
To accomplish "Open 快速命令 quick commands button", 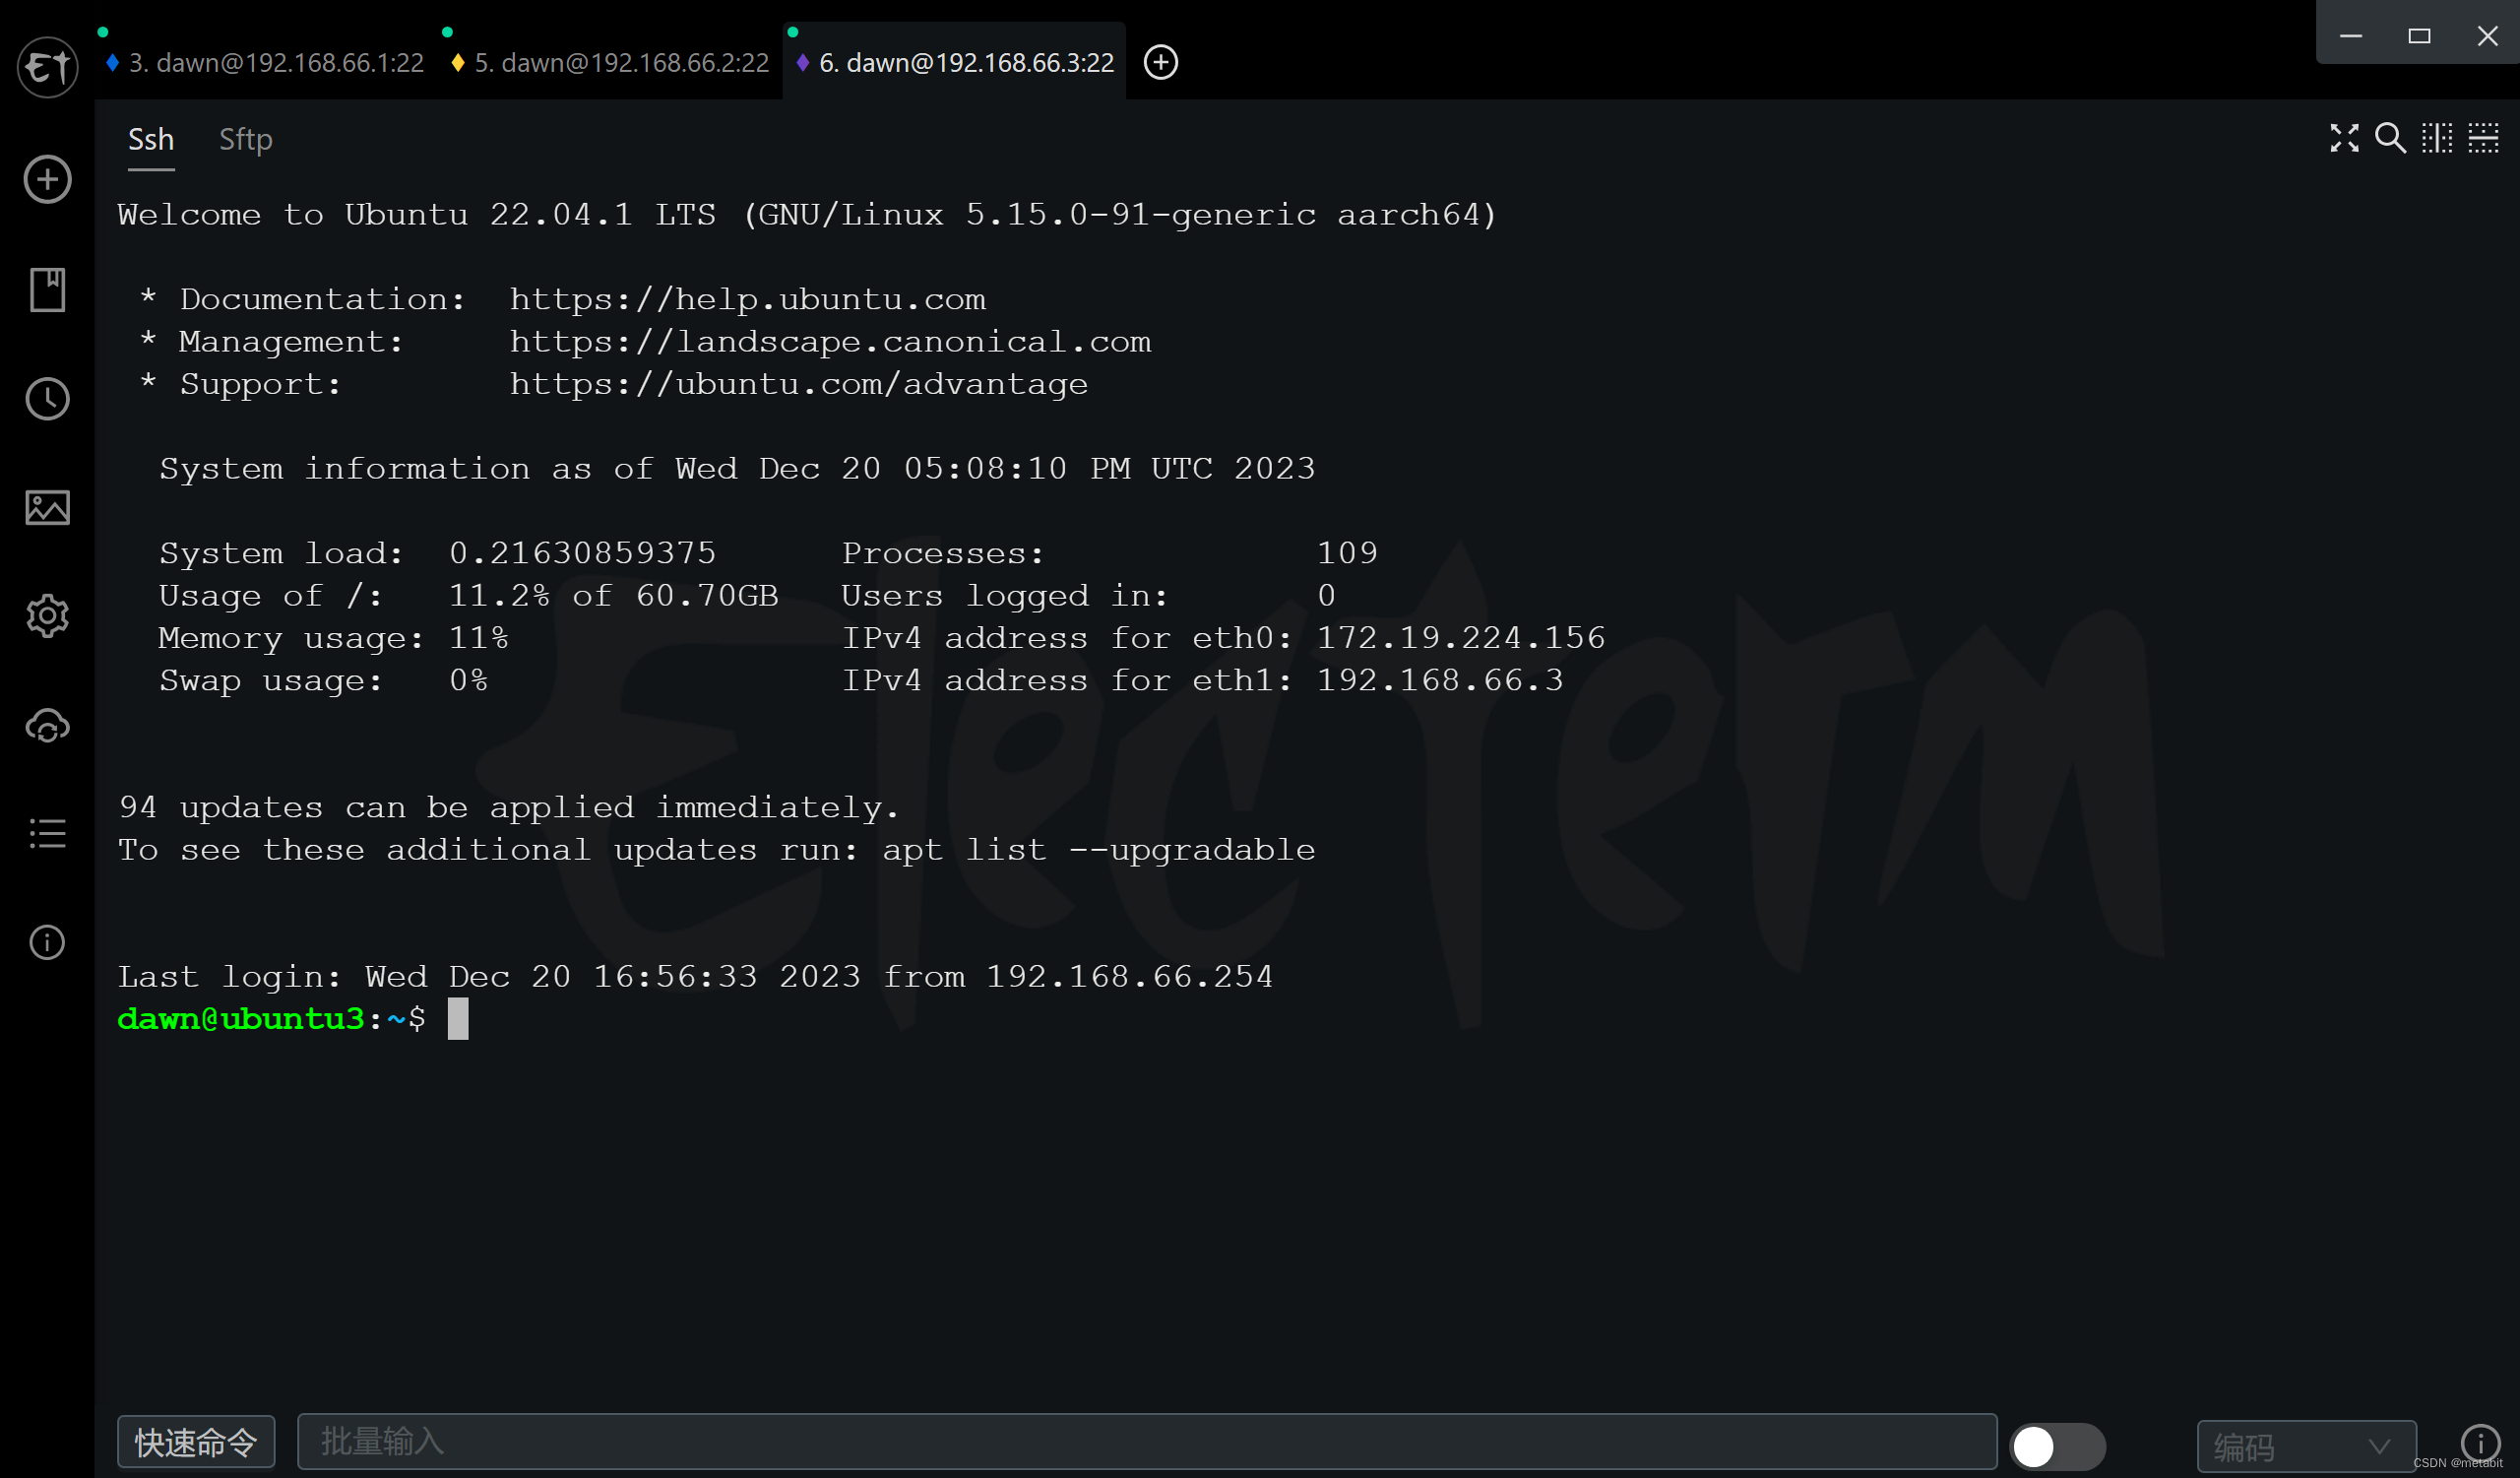I will click(x=196, y=1442).
